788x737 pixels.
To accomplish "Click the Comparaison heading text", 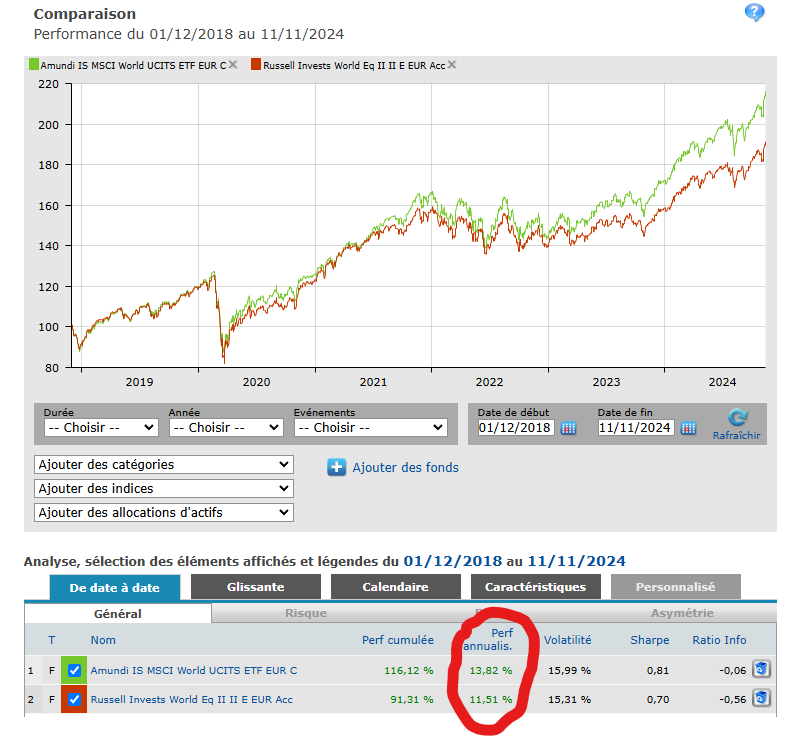I will click(x=84, y=14).
